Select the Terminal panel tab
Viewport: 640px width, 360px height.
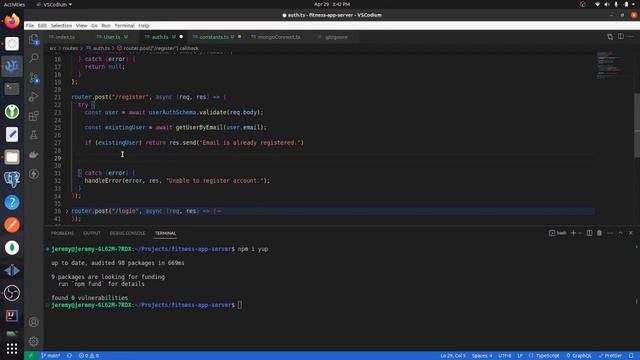[x=165, y=233]
